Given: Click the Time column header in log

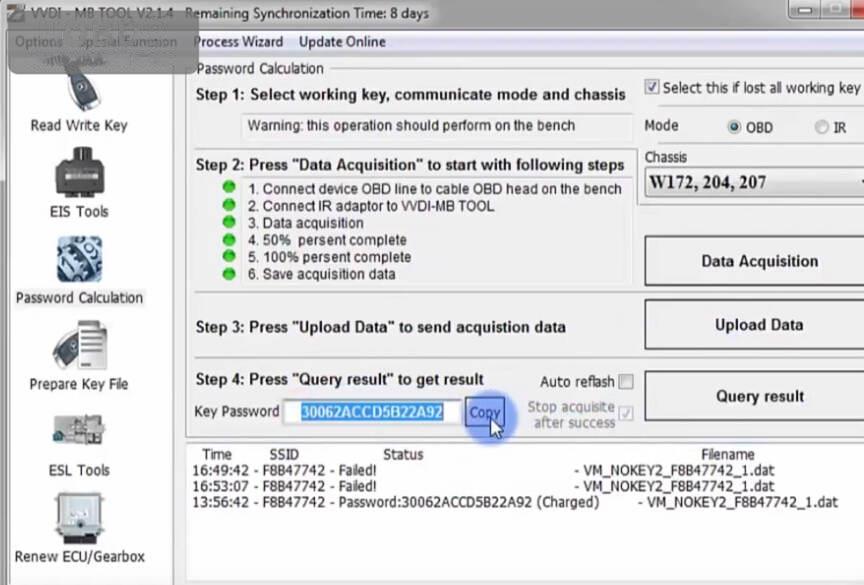Looking at the screenshot, I should (217, 454).
